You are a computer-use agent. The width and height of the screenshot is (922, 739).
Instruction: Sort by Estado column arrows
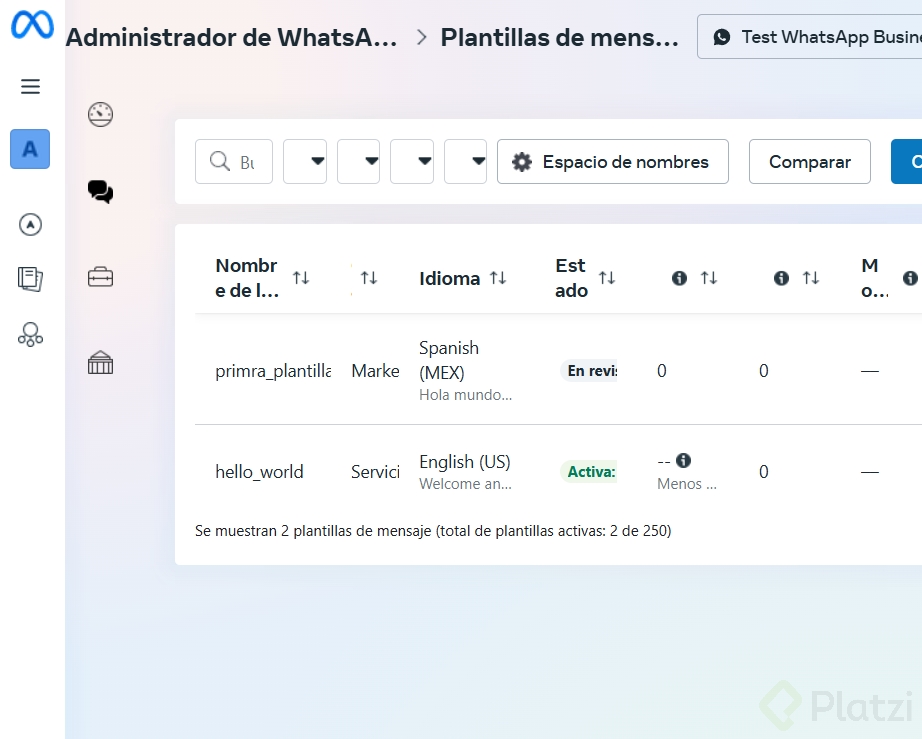tap(607, 277)
